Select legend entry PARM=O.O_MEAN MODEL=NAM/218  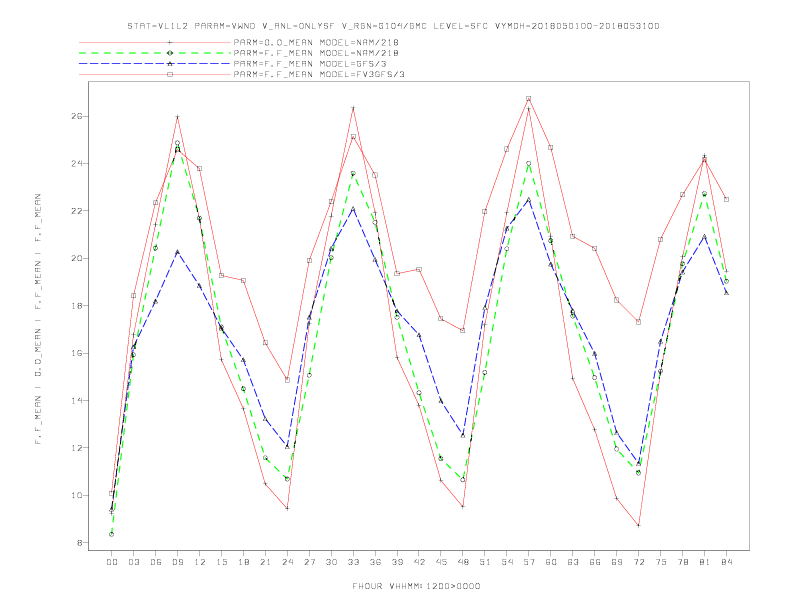click(x=316, y=42)
